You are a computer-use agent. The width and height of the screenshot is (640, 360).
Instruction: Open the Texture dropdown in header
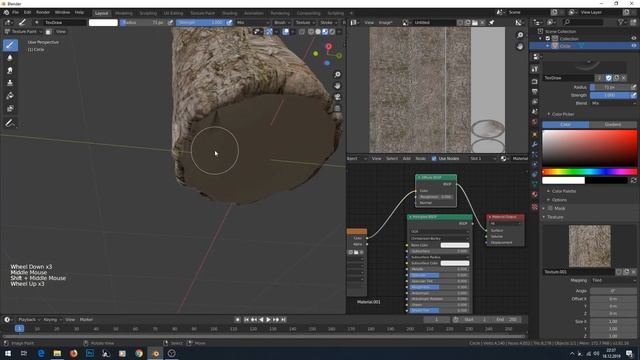[305, 22]
